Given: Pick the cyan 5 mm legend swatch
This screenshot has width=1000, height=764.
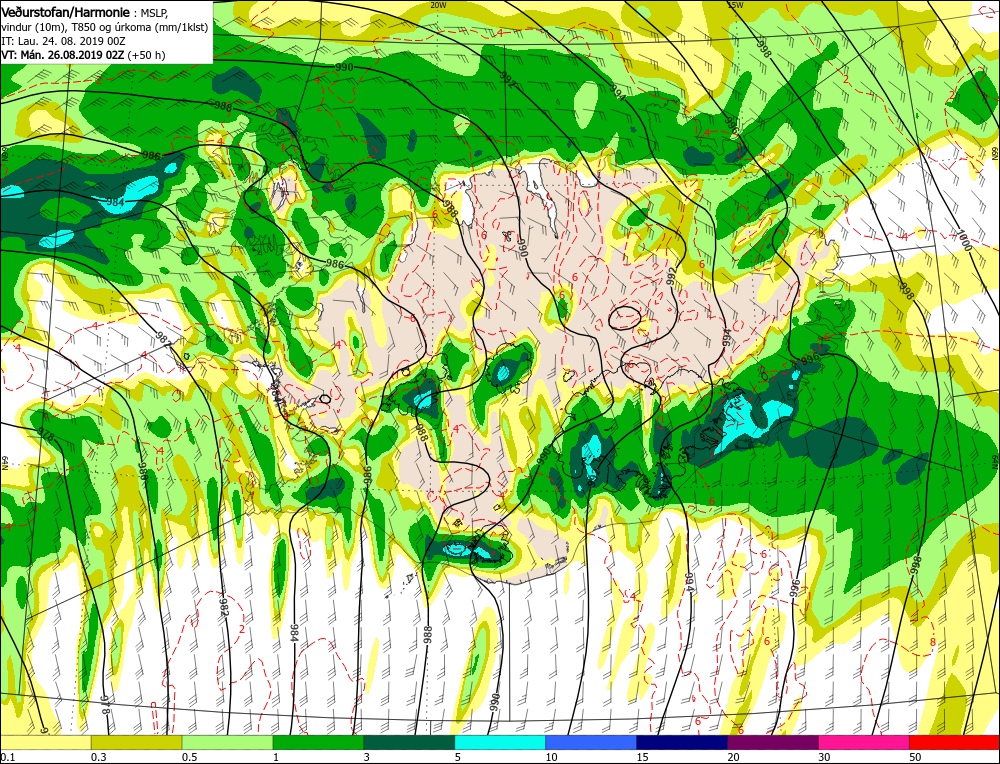Looking at the screenshot, I should [x=500, y=742].
